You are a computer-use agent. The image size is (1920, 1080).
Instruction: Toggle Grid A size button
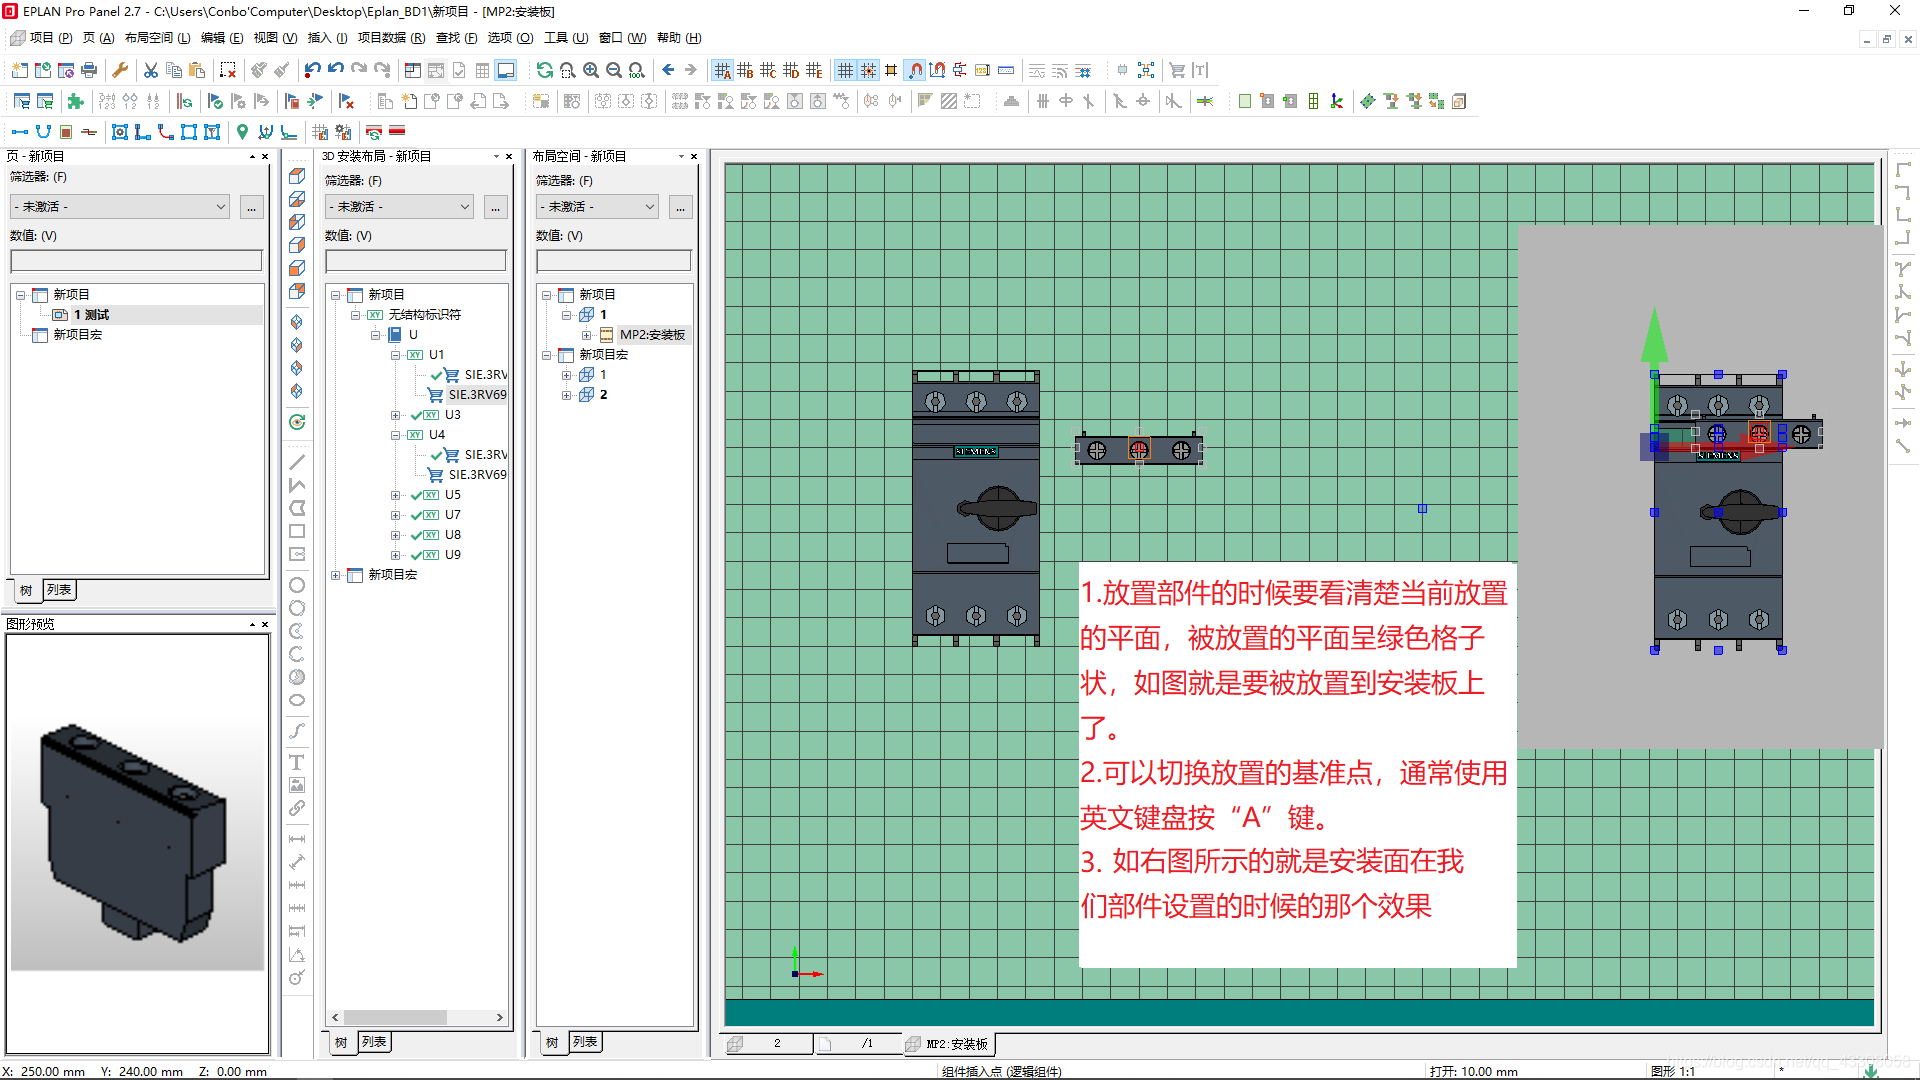click(x=722, y=70)
